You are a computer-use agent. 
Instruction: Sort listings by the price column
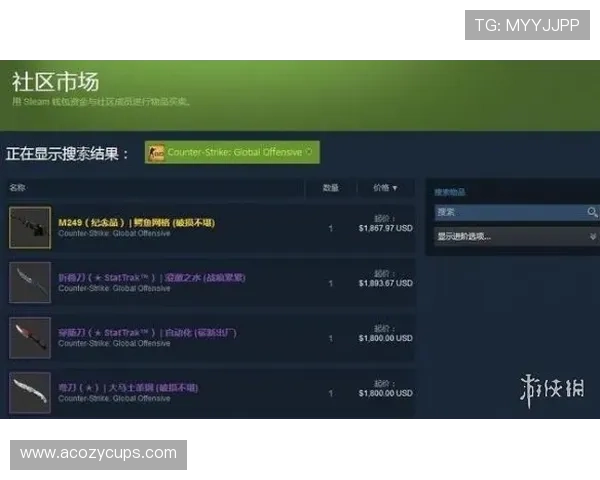coord(385,188)
